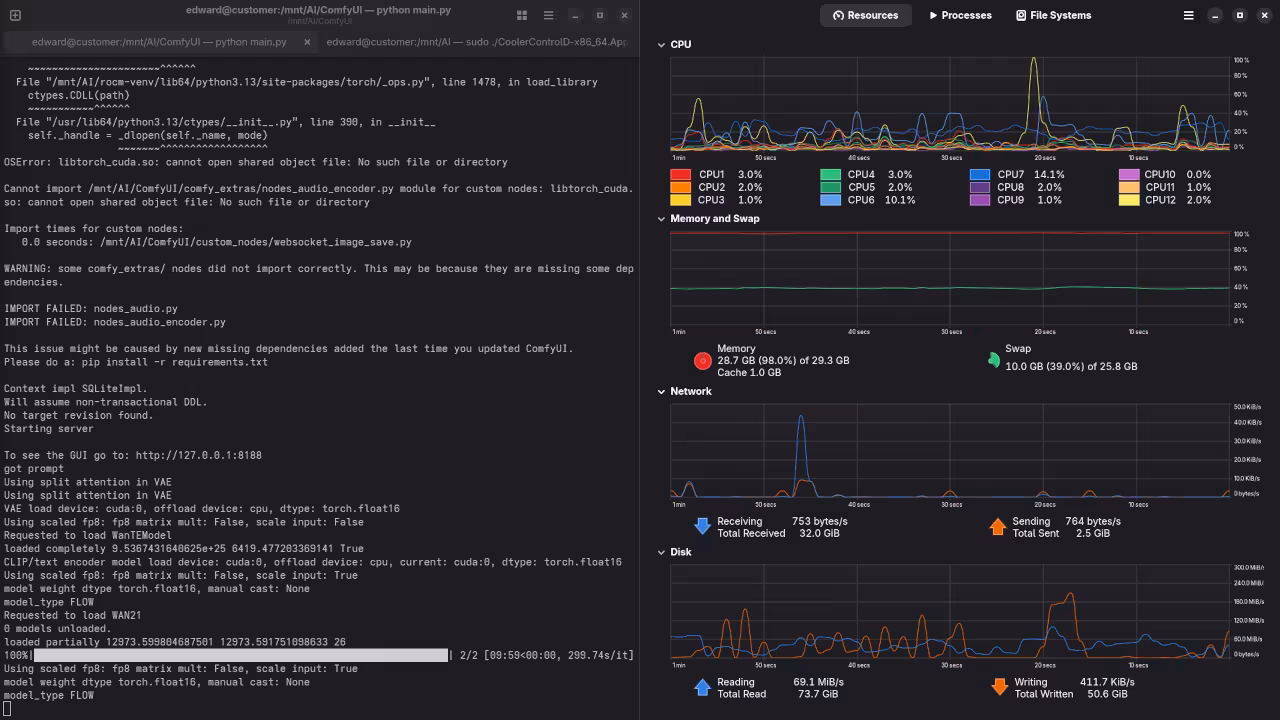The width and height of the screenshot is (1280, 720).
Task: Click the red Memory pie icon
Action: pos(702,360)
